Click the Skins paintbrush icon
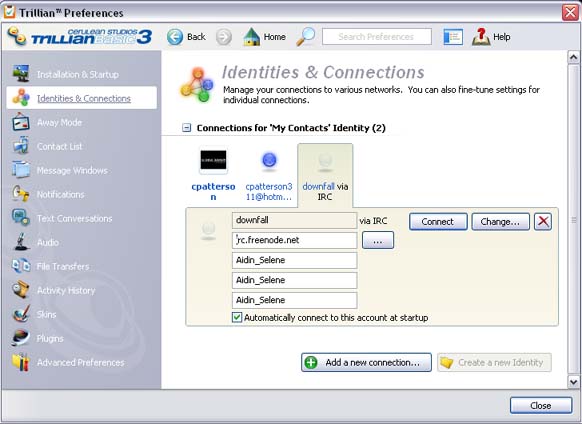 21,314
